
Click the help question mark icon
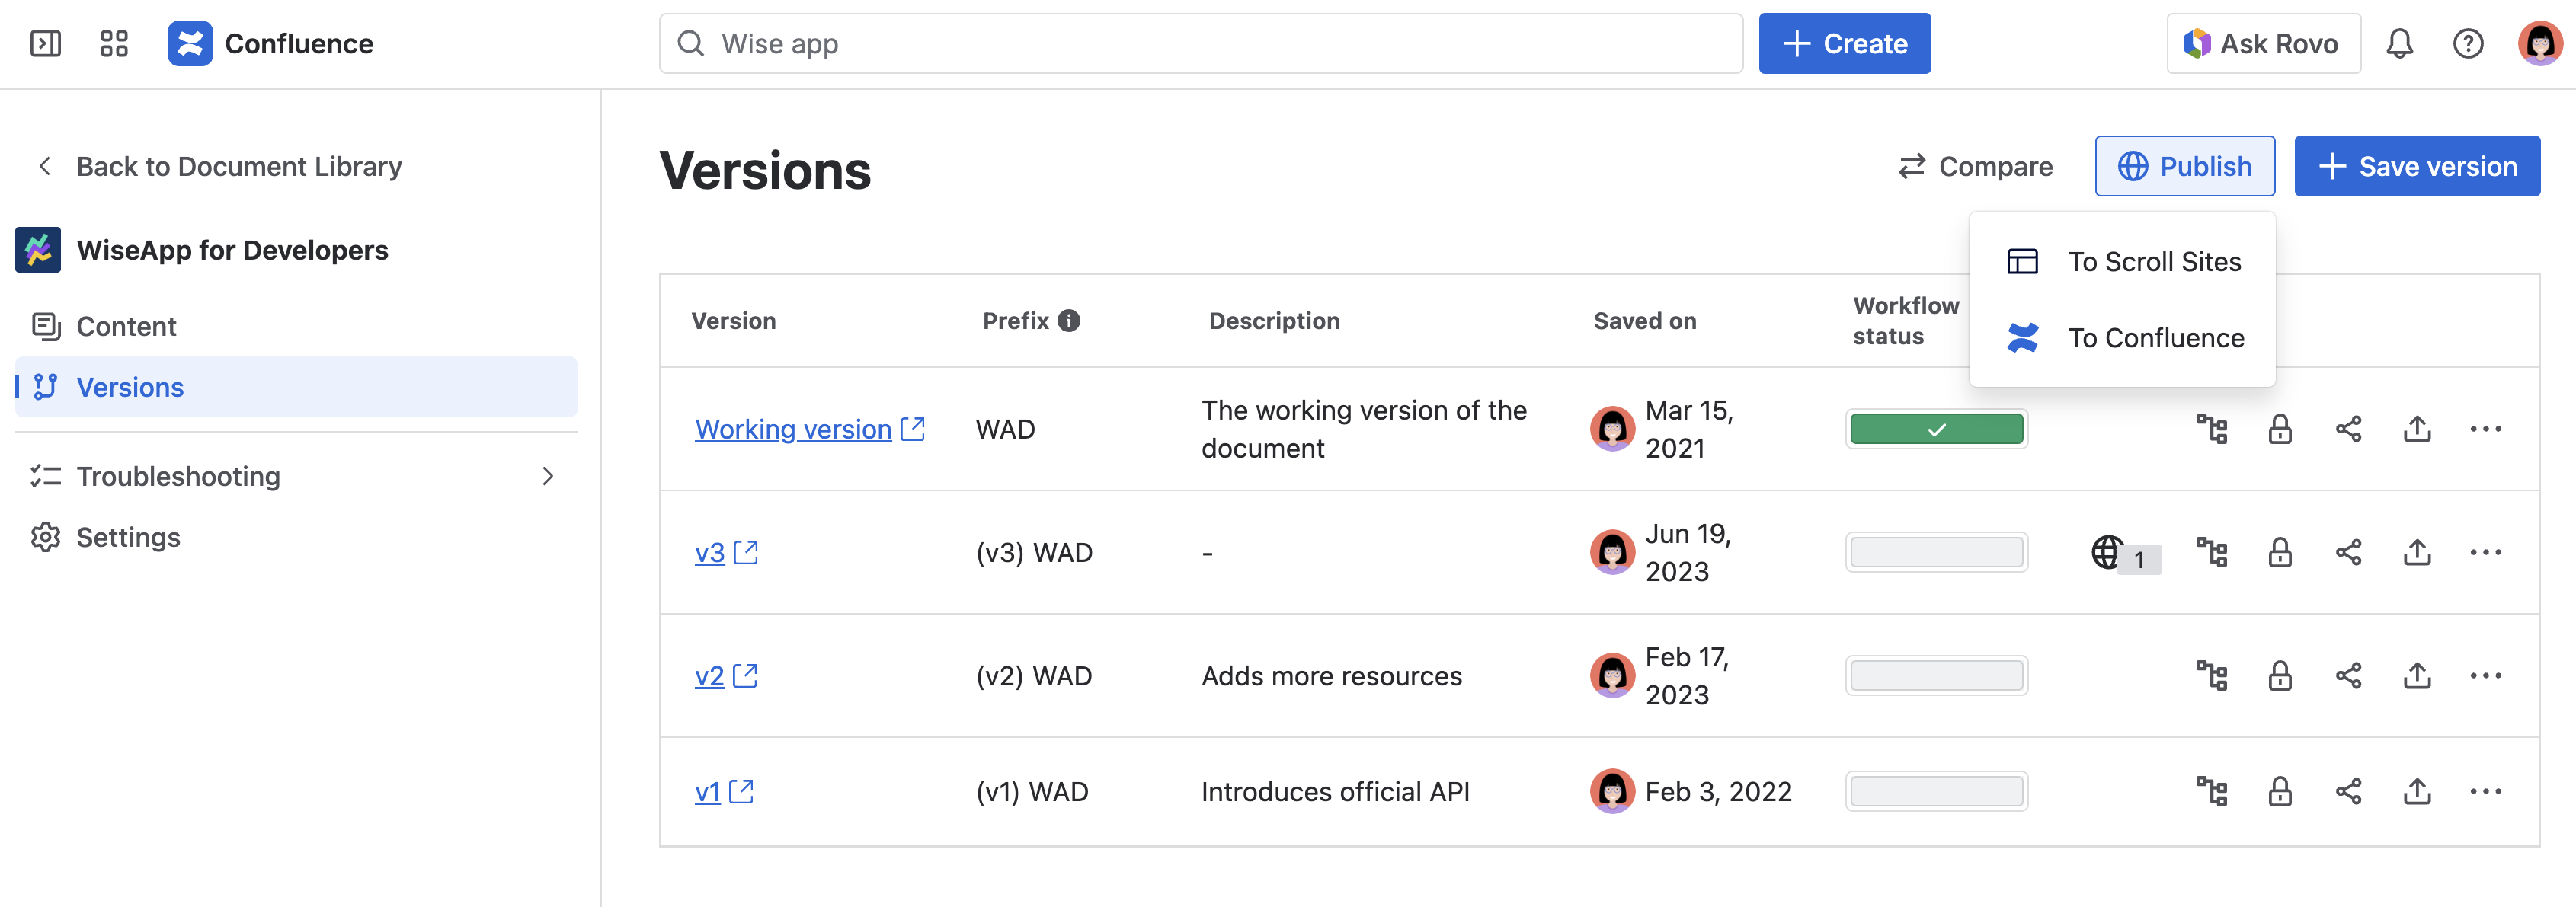[x=2467, y=43]
